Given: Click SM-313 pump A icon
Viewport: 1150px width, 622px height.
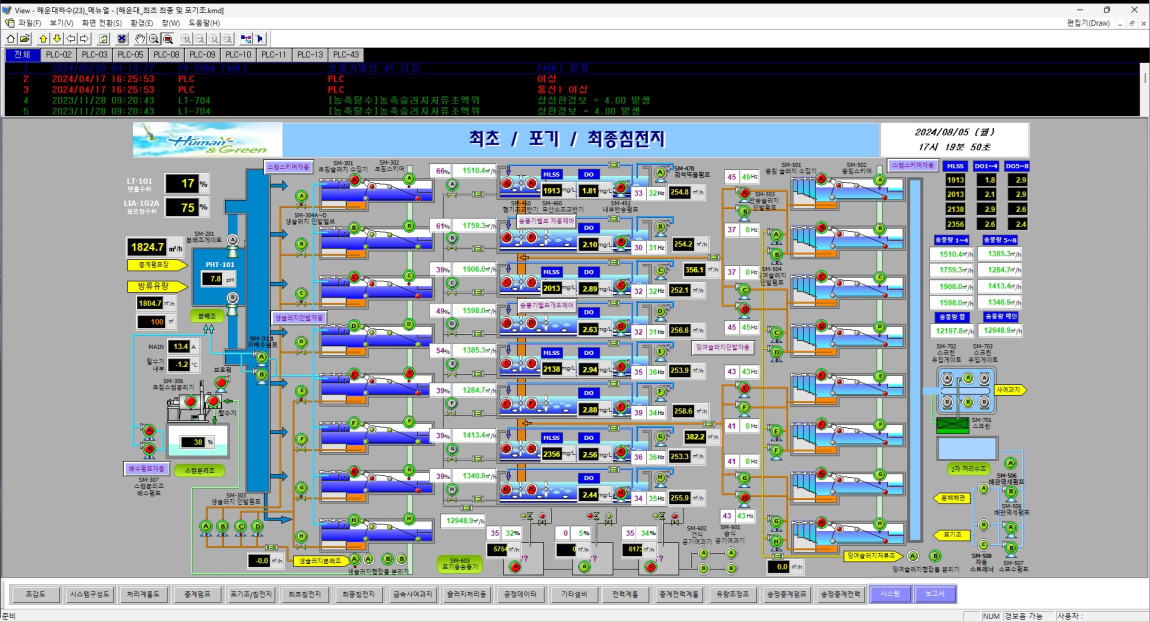Looking at the screenshot, I should pos(261,357).
